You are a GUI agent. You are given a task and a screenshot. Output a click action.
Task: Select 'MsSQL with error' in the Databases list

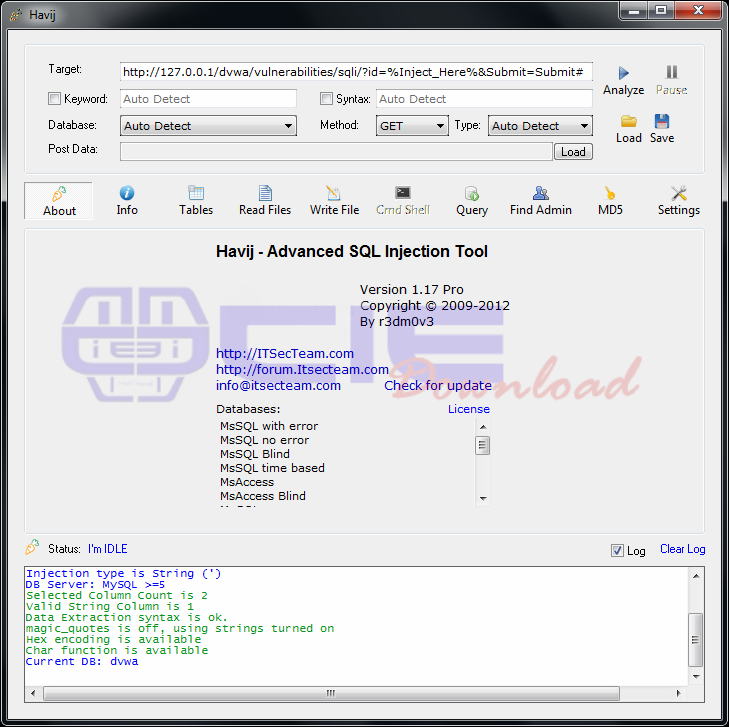coord(269,426)
